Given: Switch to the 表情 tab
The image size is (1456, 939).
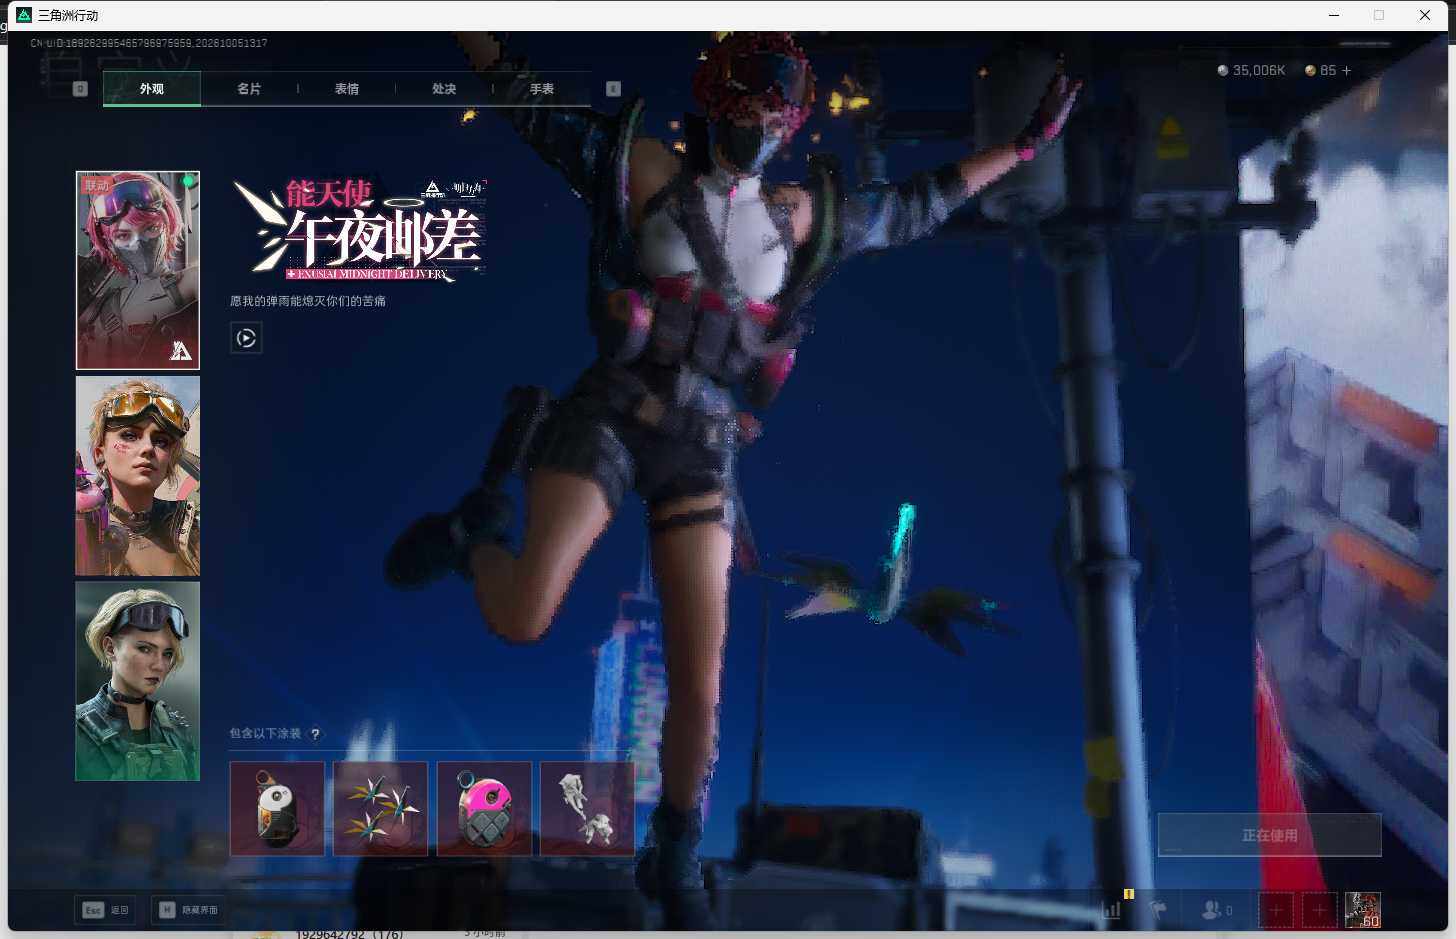Looking at the screenshot, I should click(x=347, y=89).
